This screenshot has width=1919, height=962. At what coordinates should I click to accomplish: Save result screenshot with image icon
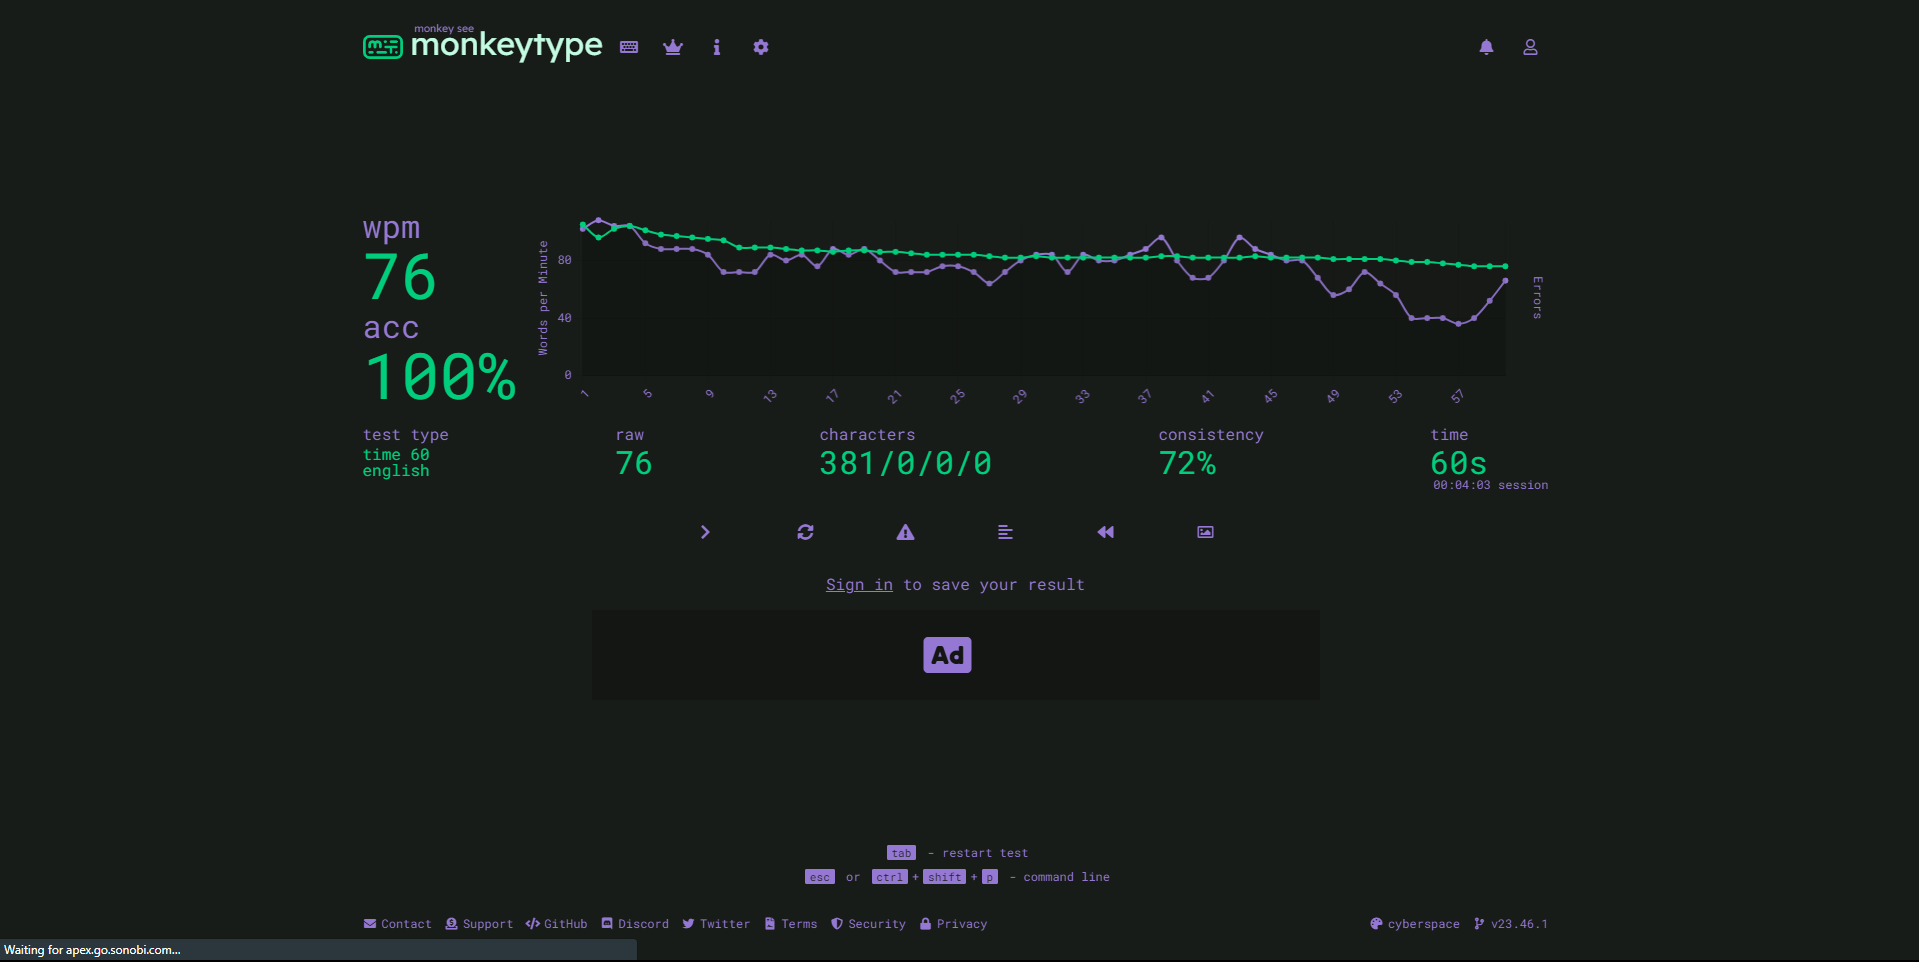(x=1205, y=532)
